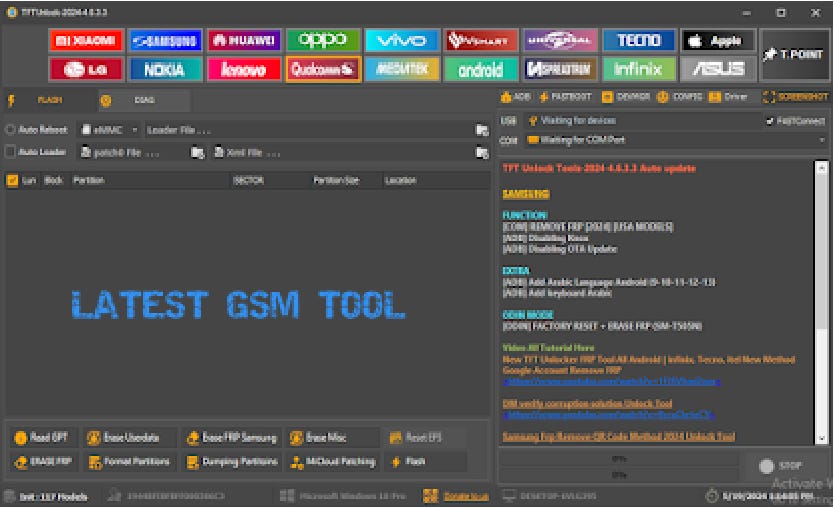
Task: Select the Asus brand tile
Action: click(x=718, y=69)
